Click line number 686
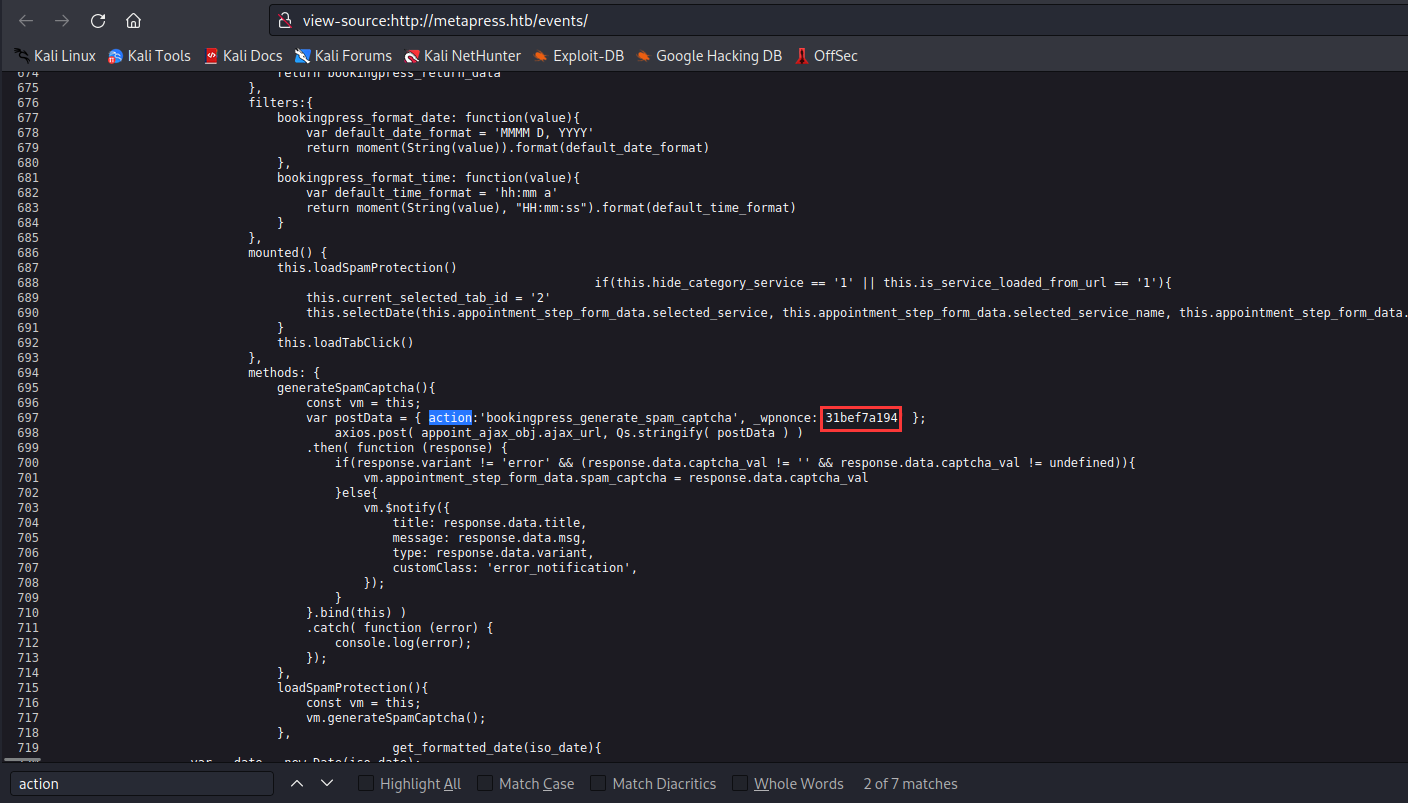Image resolution: width=1408 pixels, height=803 pixels. click(28, 253)
